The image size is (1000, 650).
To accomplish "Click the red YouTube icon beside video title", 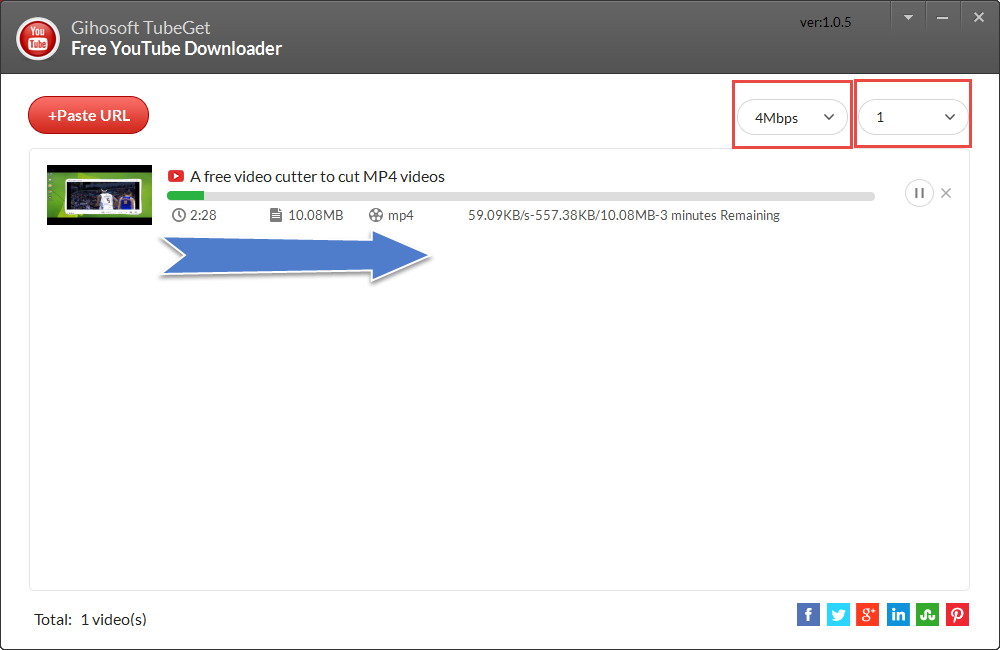I will point(175,176).
